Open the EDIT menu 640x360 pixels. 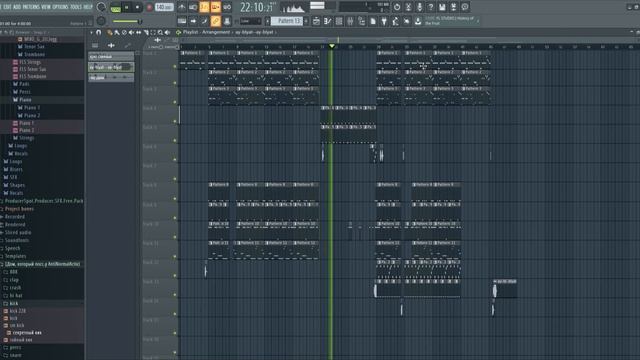click(x=7, y=7)
